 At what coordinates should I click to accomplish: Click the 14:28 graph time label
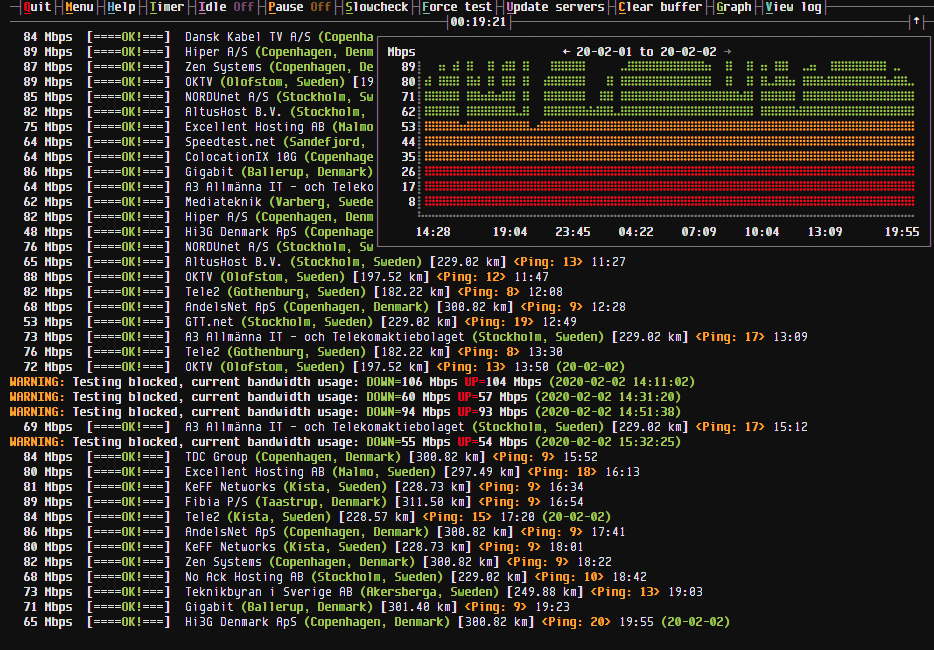pos(433,232)
